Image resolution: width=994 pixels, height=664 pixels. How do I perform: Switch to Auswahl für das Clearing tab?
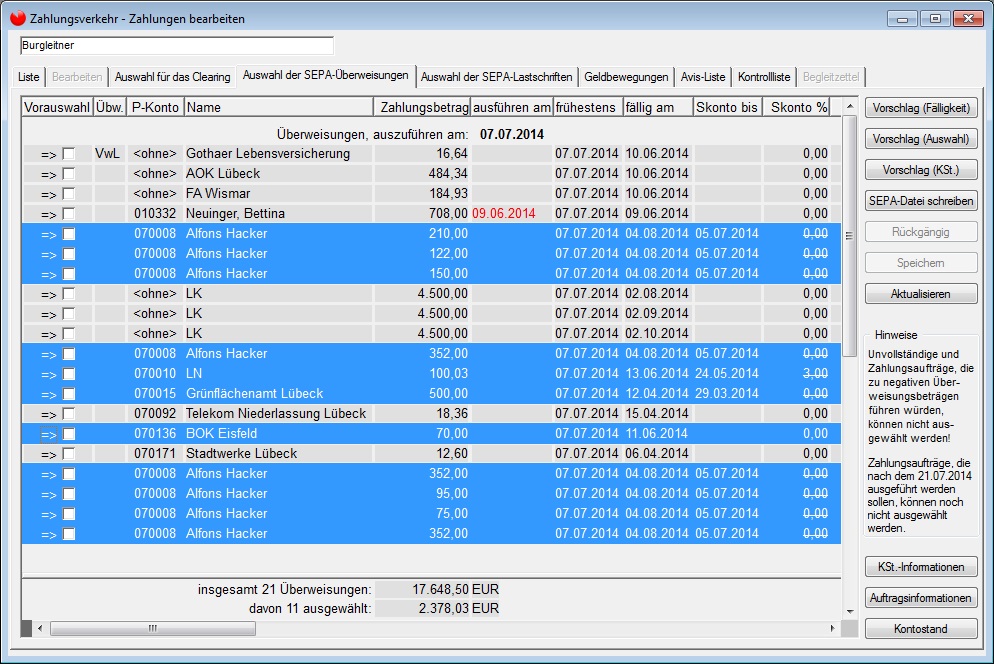[172, 77]
